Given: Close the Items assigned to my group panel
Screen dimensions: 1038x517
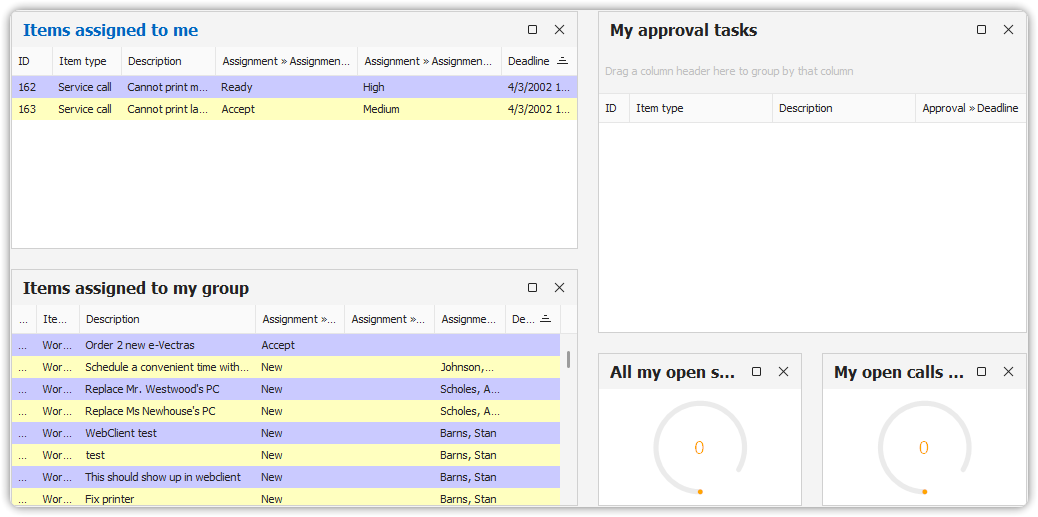Looking at the screenshot, I should (559, 288).
